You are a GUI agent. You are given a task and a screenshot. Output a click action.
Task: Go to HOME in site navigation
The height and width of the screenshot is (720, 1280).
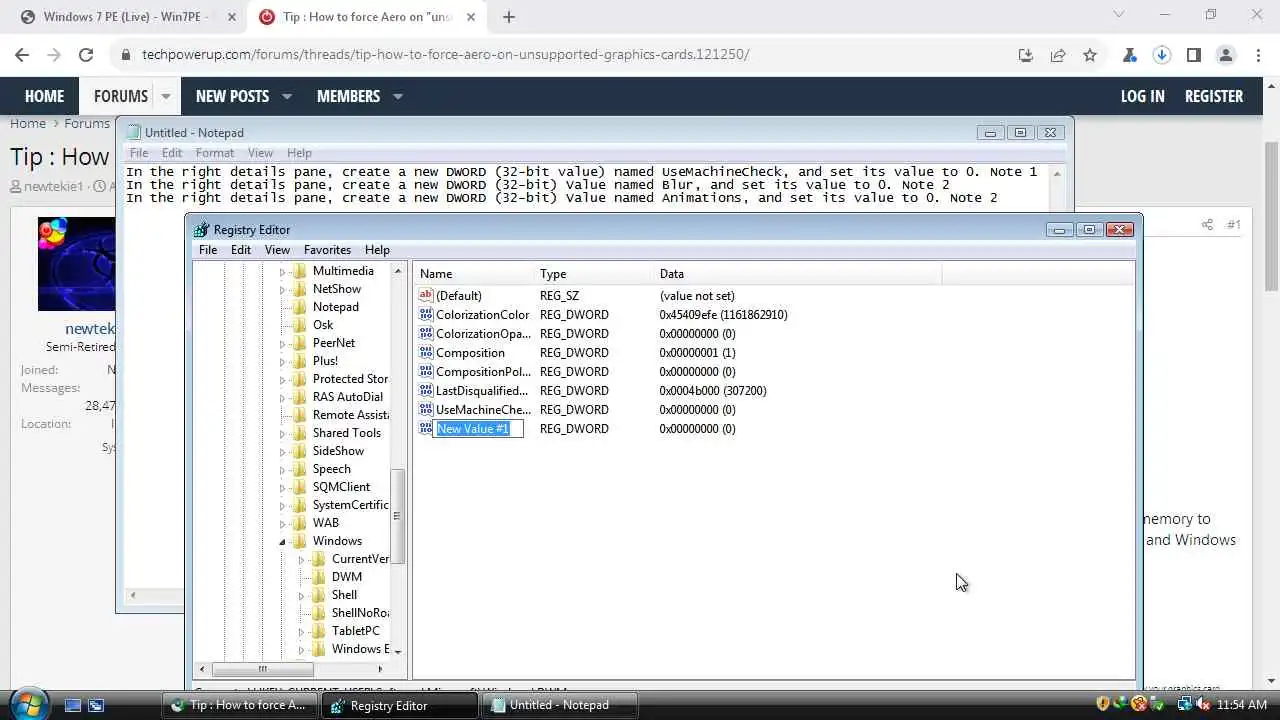click(x=44, y=96)
